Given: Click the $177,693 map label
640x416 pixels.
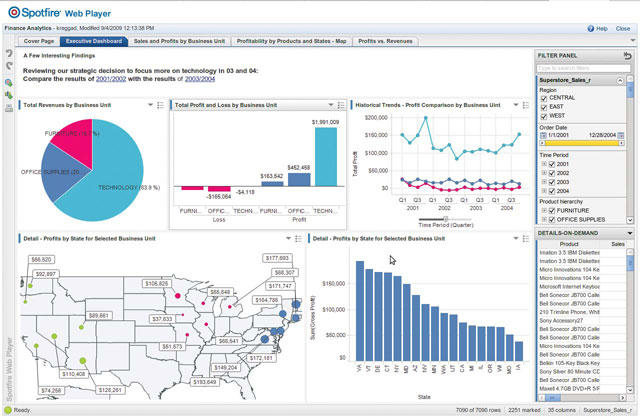Looking at the screenshot, I should (277, 258).
